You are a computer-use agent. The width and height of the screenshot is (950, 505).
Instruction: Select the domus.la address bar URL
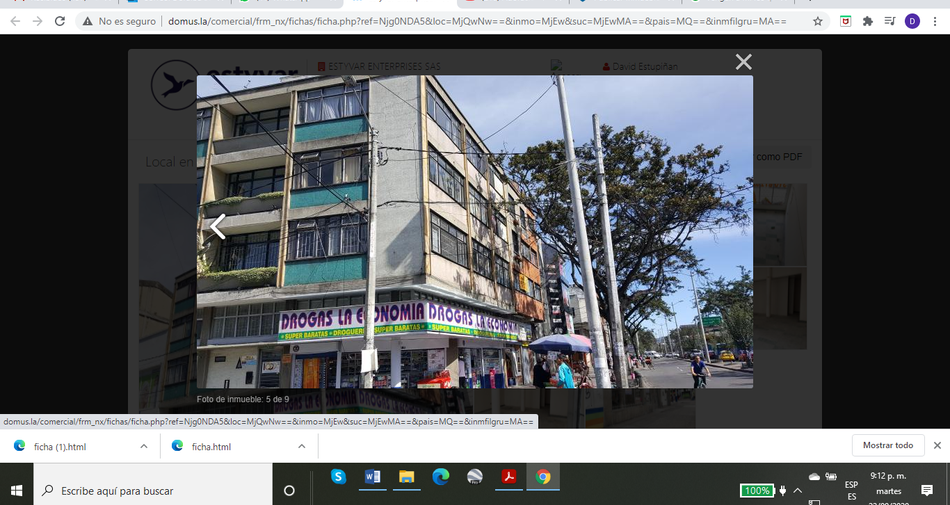click(x=477, y=21)
